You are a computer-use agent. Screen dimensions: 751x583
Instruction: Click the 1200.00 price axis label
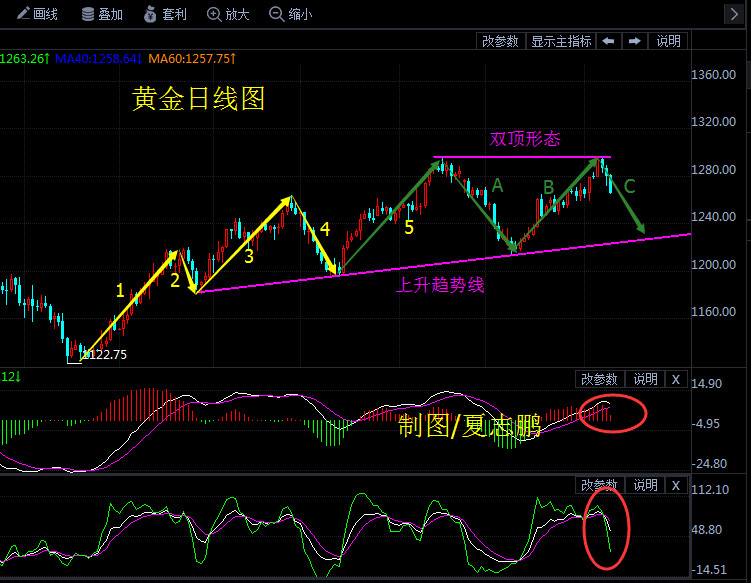(x=713, y=264)
